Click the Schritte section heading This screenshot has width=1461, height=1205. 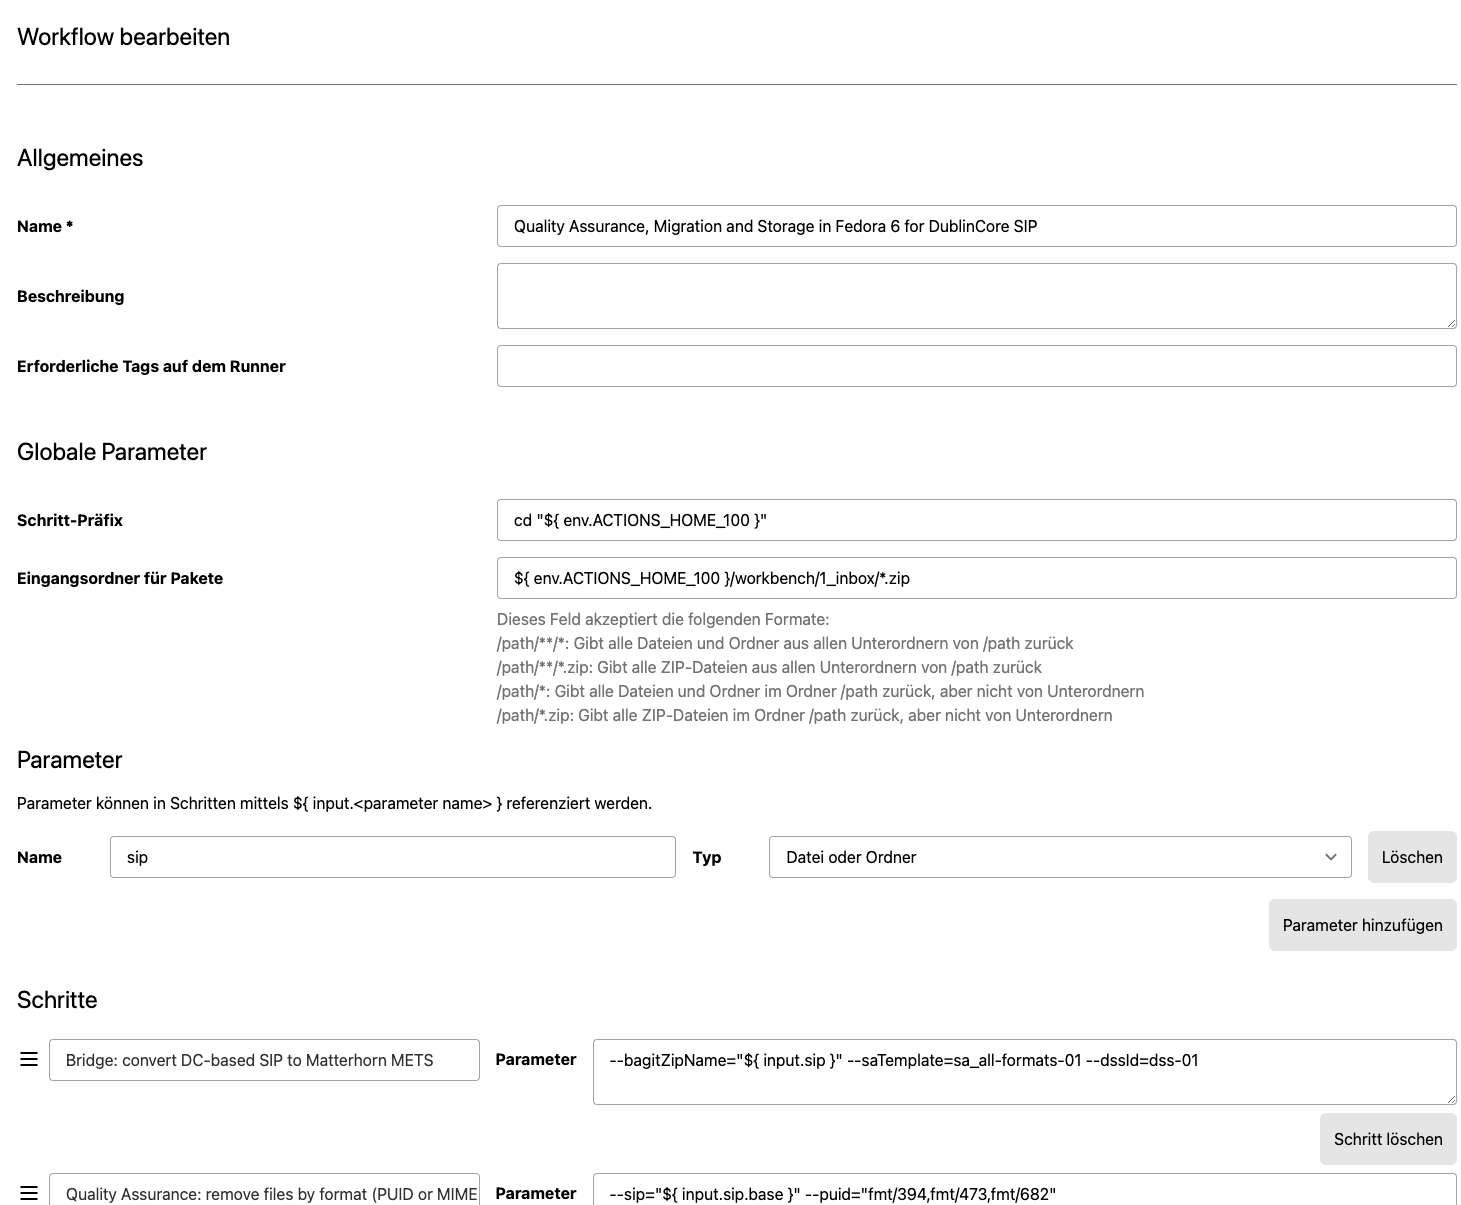(x=57, y=1000)
